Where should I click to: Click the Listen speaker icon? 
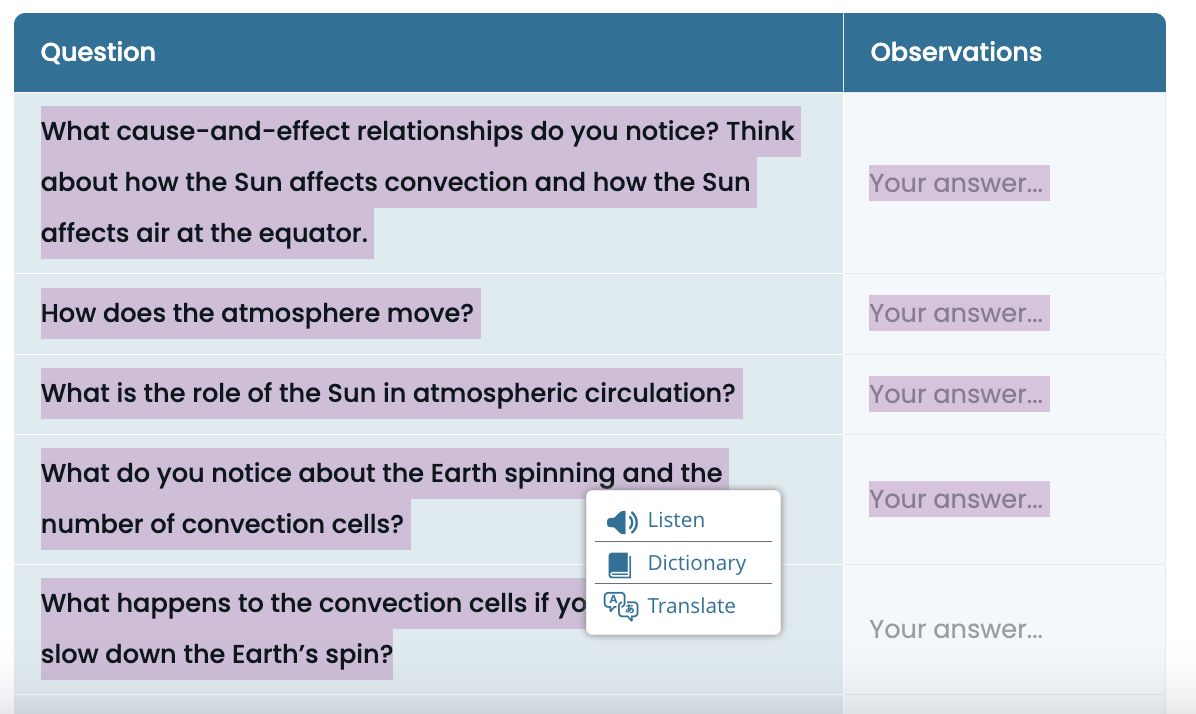coord(622,522)
